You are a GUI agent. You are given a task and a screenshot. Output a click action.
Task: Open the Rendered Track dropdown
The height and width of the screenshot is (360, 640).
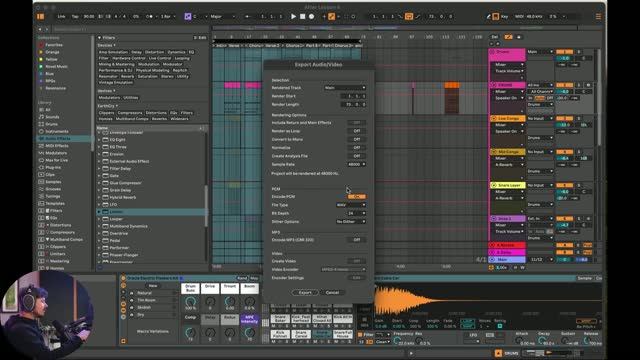coord(345,88)
